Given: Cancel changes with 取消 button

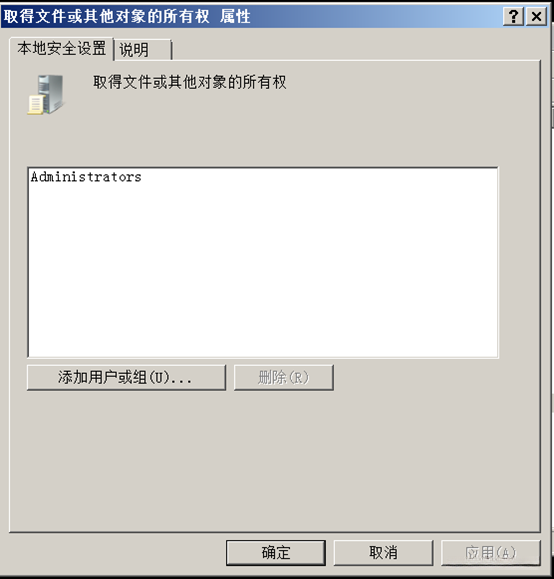Looking at the screenshot, I should point(383,553).
